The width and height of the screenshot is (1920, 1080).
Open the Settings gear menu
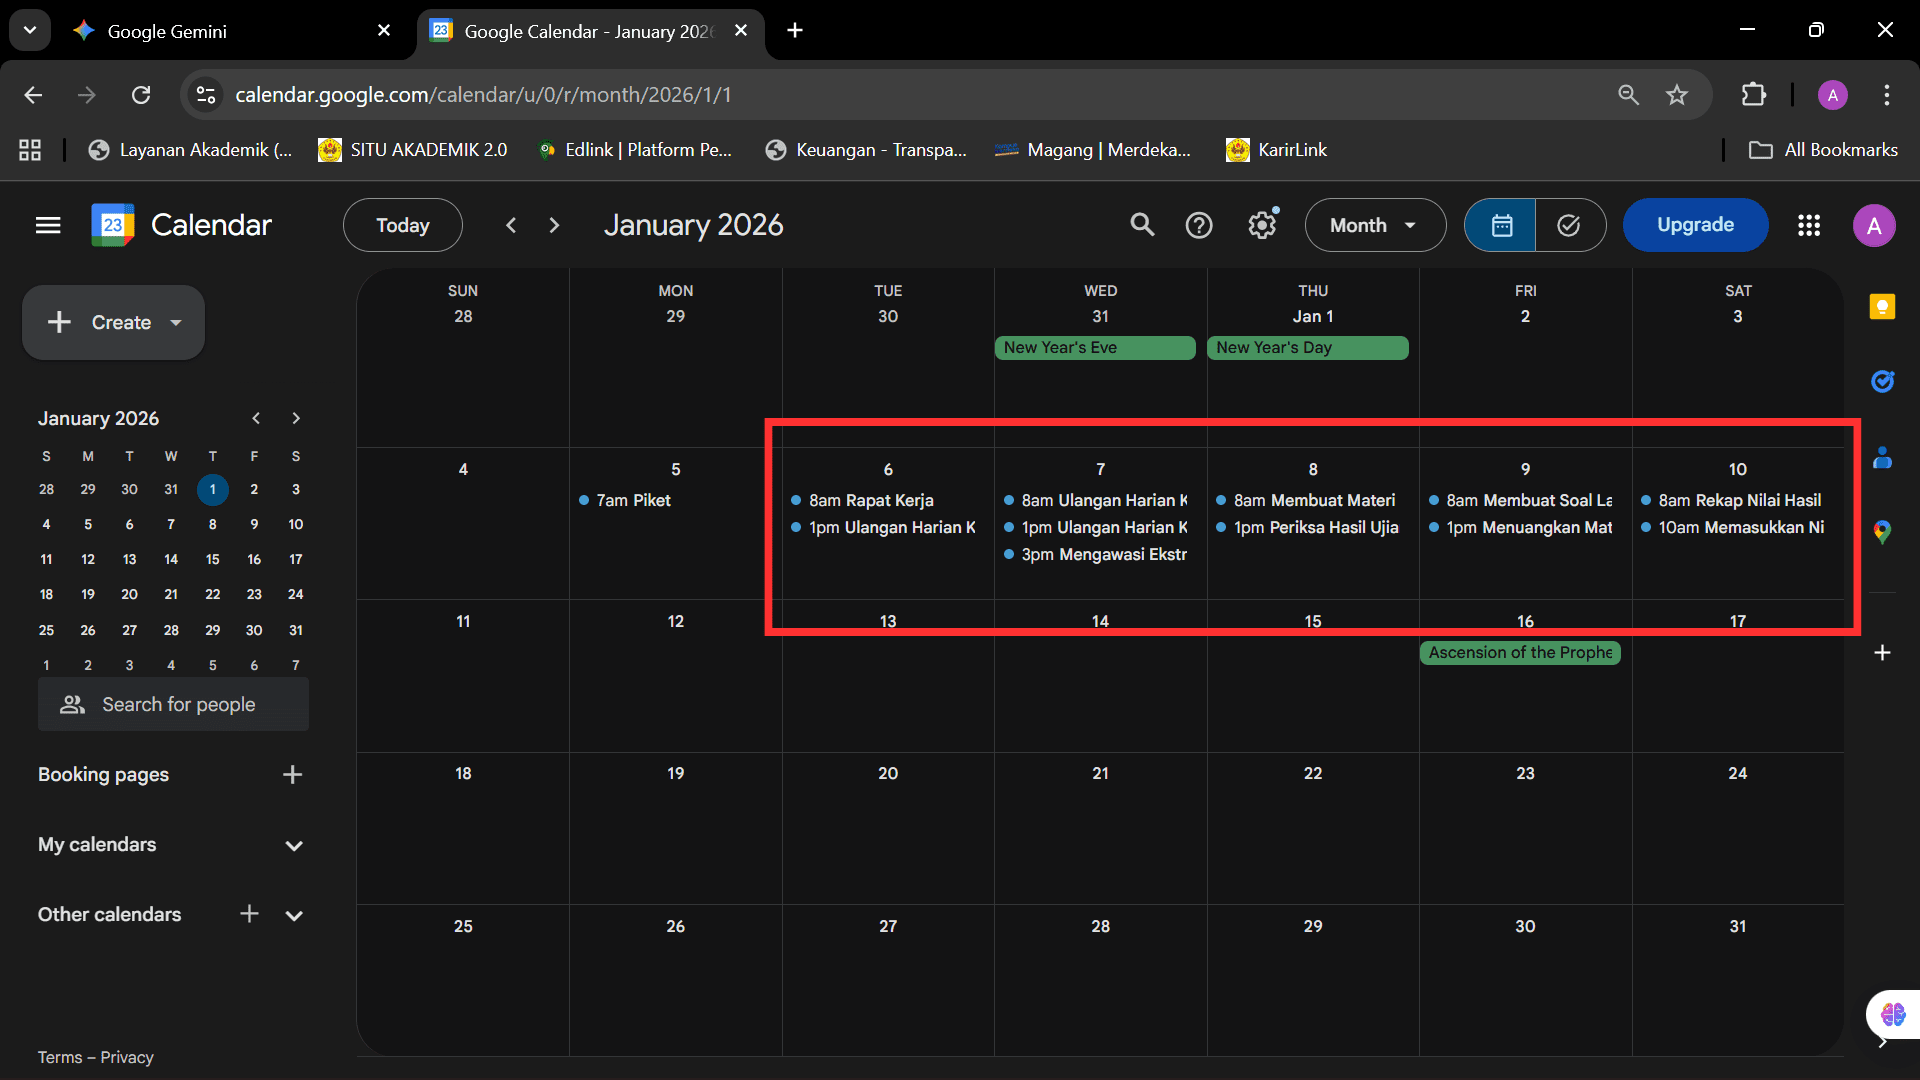tap(1262, 225)
